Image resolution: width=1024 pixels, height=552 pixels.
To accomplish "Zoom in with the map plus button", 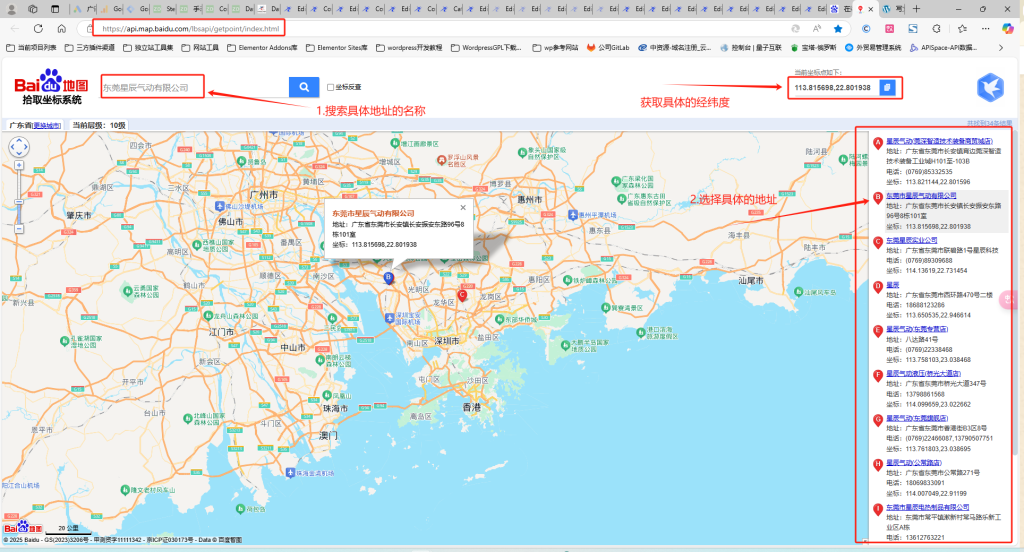I will [x=19, y=165].
